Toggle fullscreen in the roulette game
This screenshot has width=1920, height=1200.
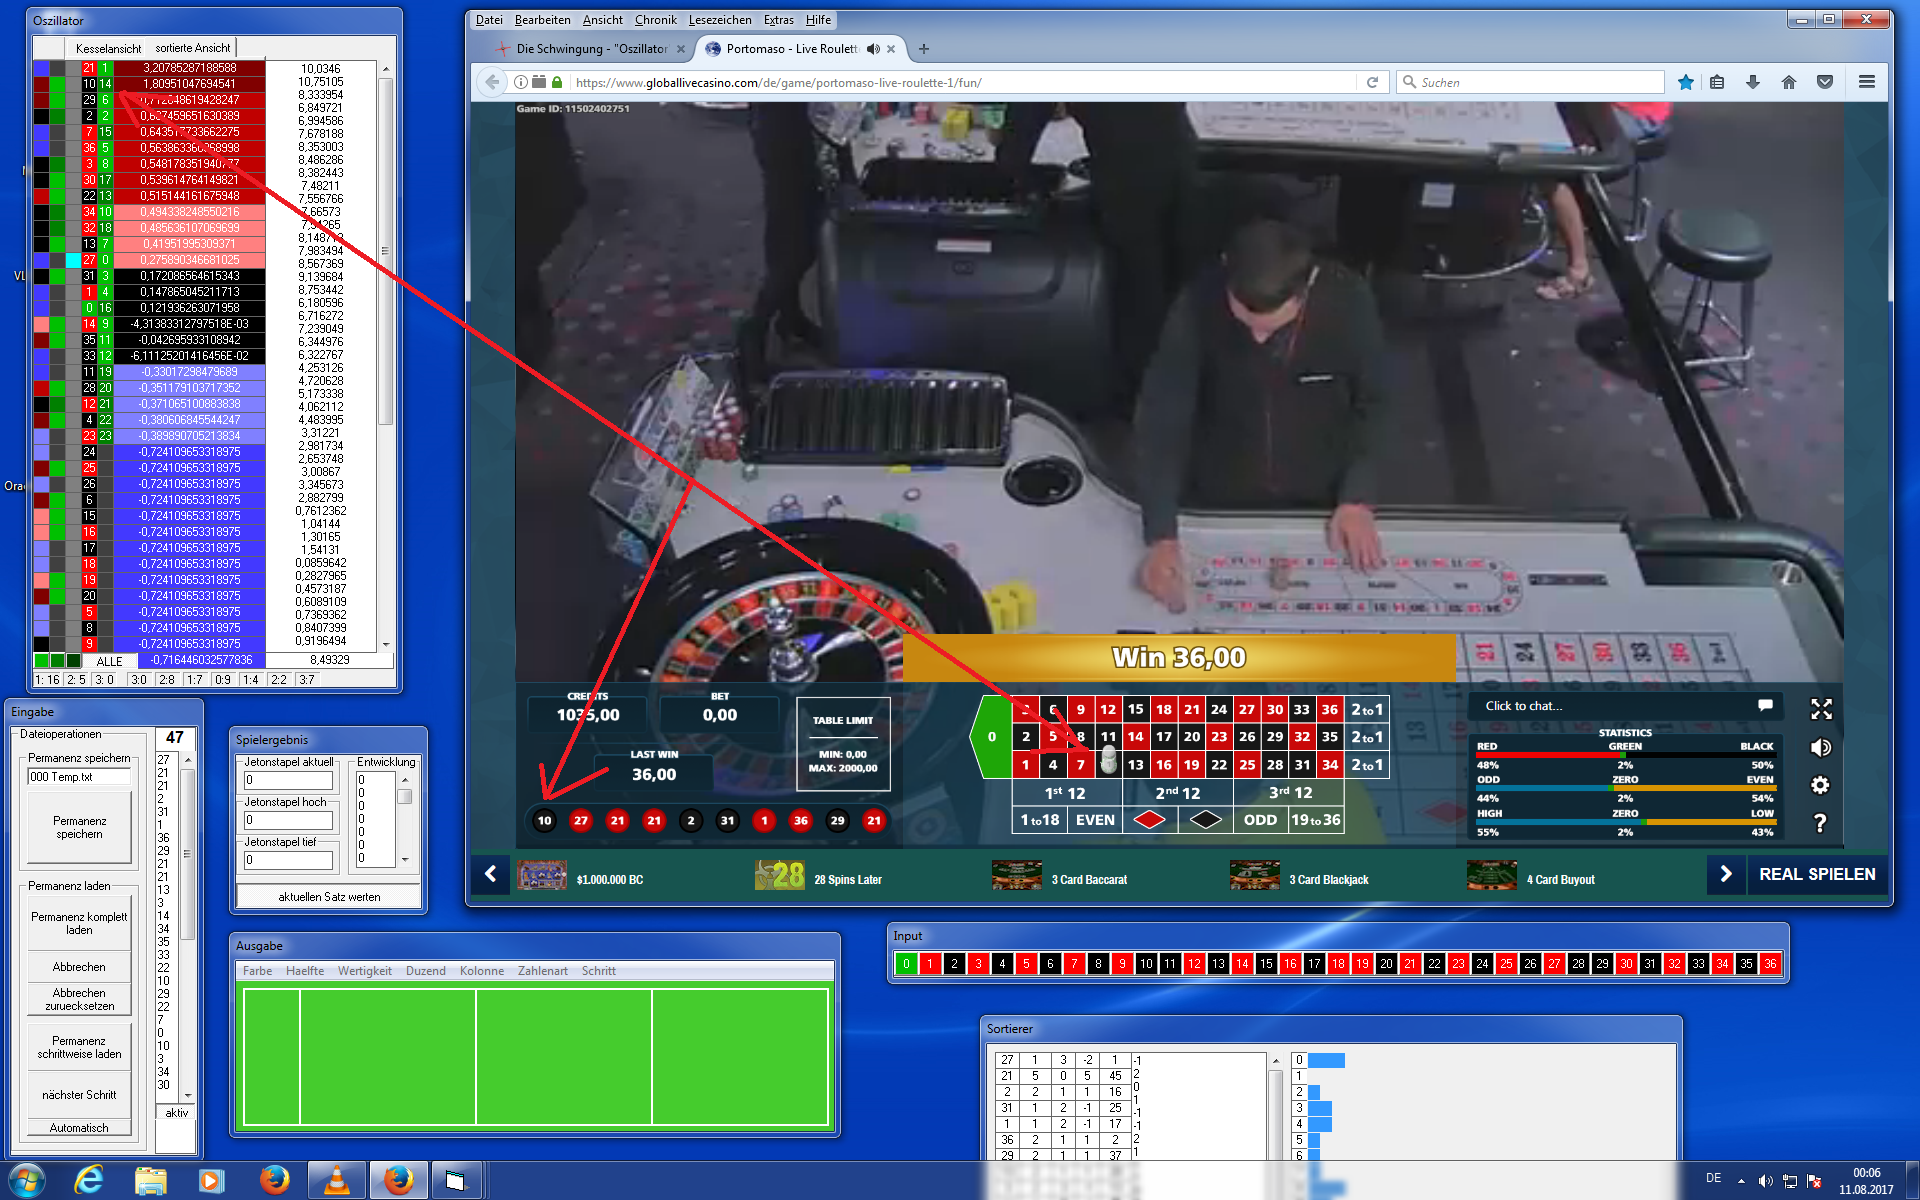(1821, 709)
